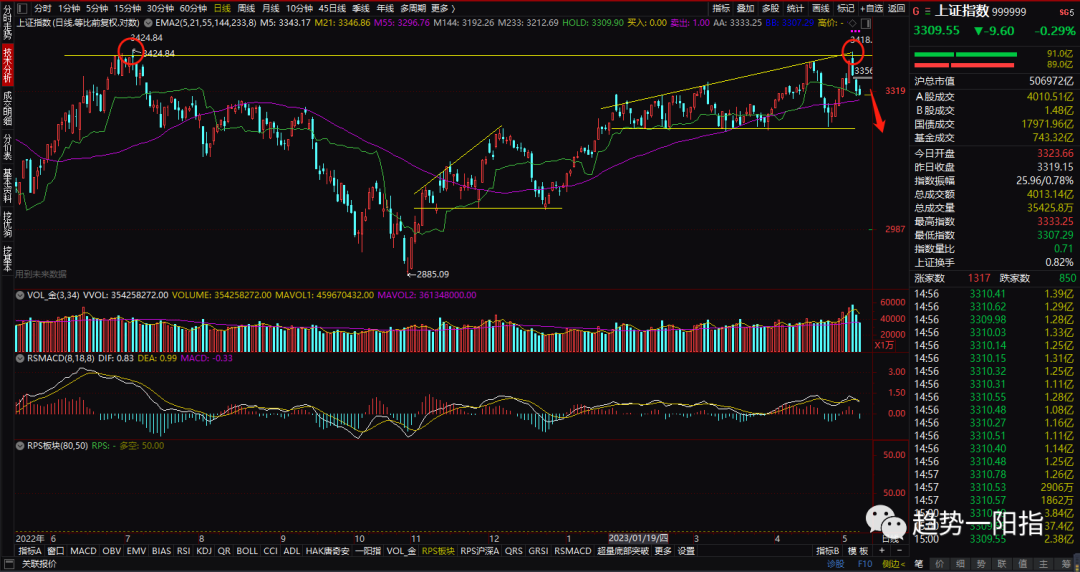Click the 返回 button
The image size is (1080, 572).
coord(896,8)
